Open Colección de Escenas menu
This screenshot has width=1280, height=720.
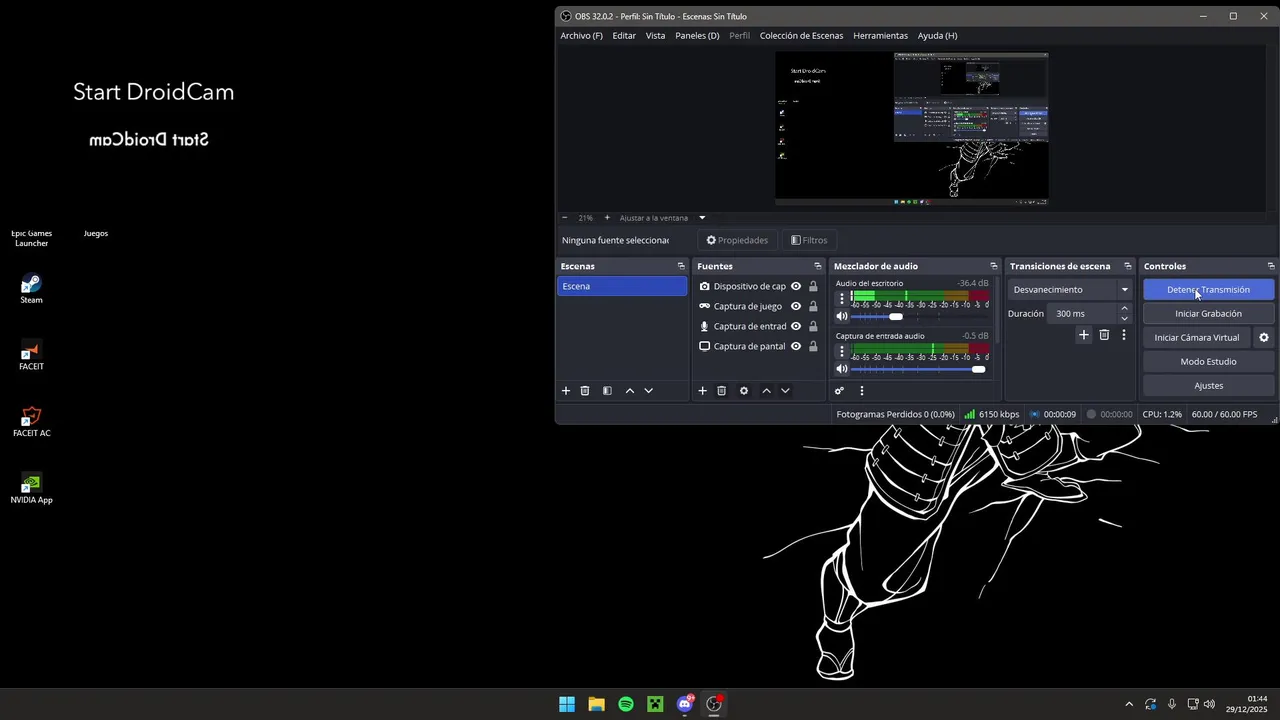(x=801, y=35)
